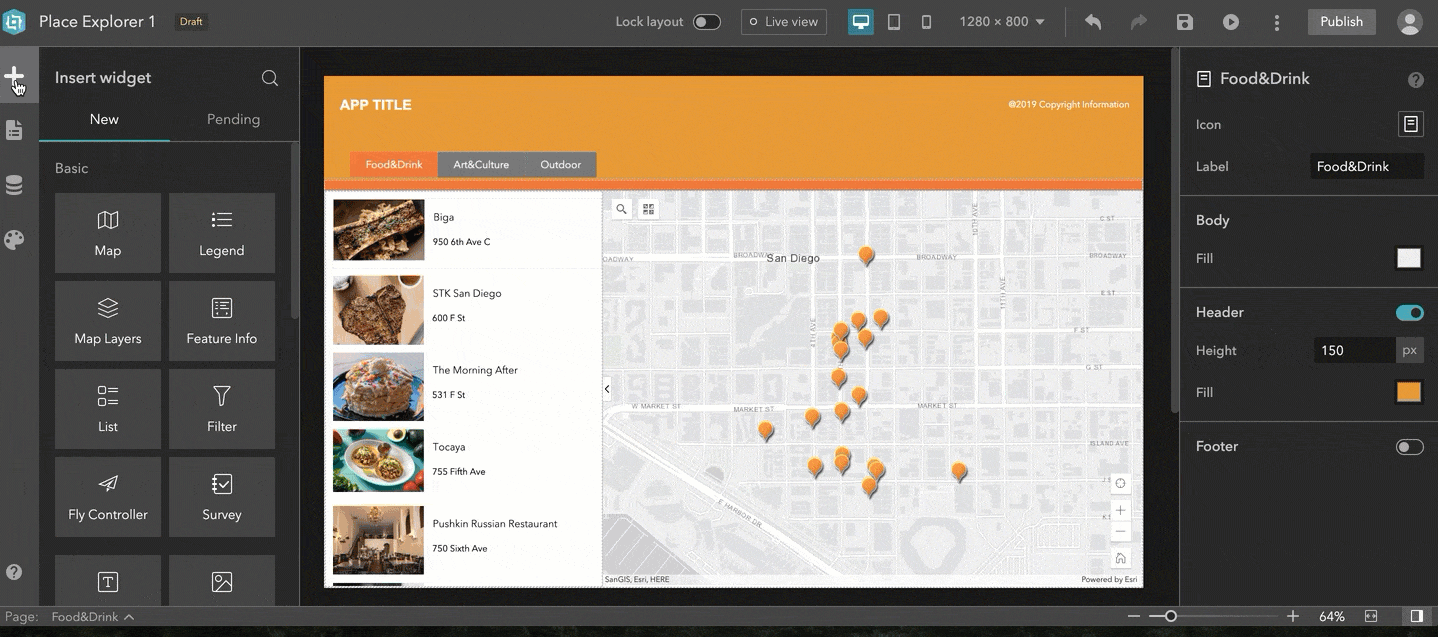Collapse the list panel with arrow

[607, 388]
